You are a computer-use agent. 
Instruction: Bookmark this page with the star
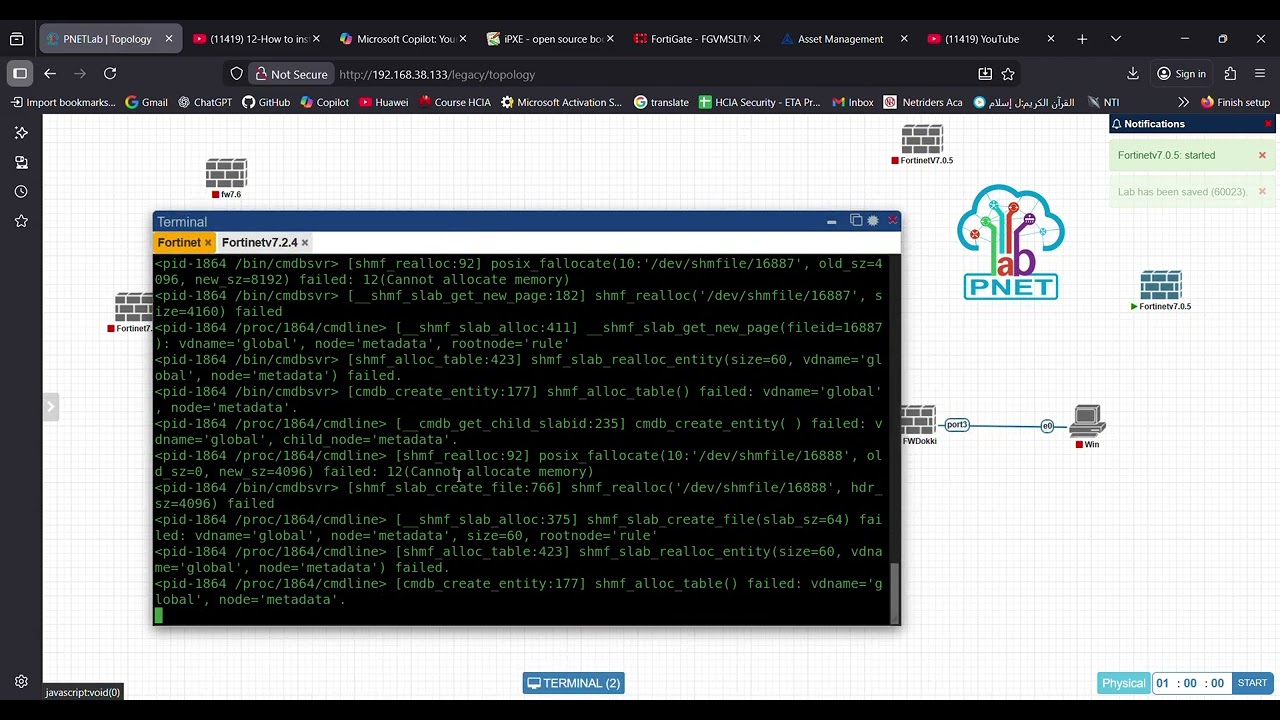click(x=1008, y=74)
